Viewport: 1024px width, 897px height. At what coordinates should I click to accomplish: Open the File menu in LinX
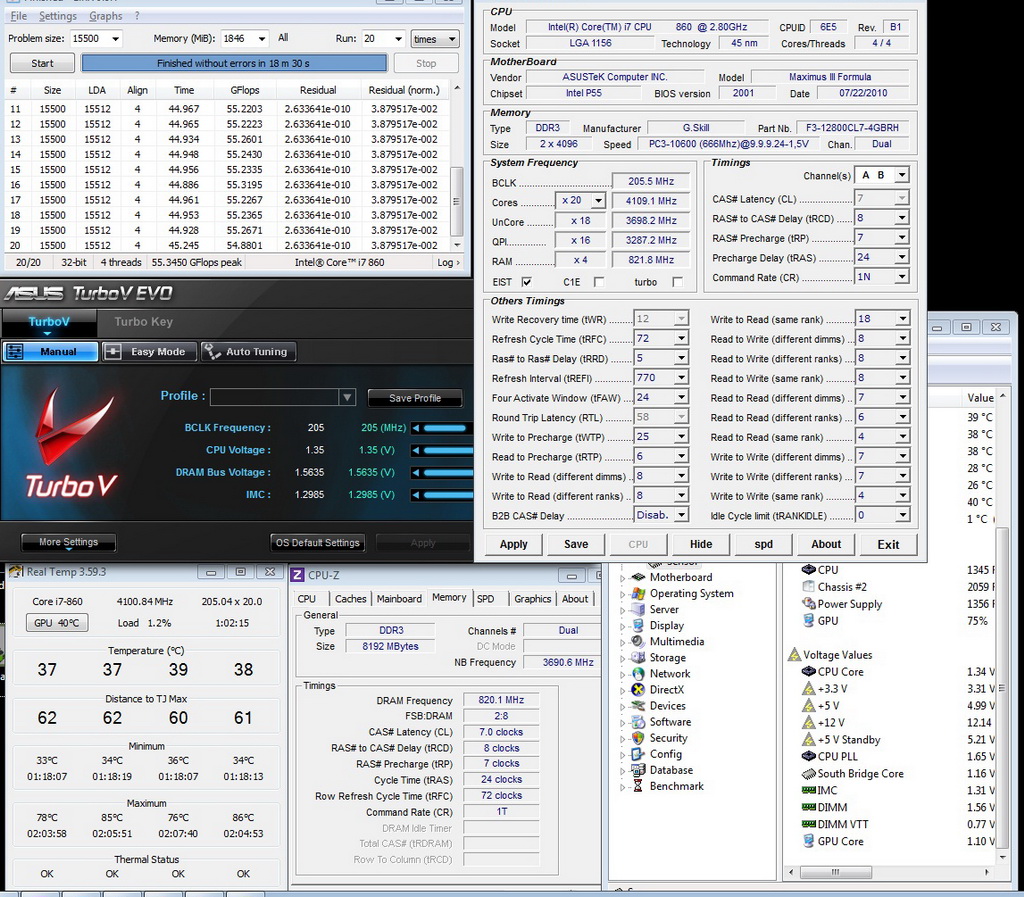pyautogui.click(x=19, y=16)
